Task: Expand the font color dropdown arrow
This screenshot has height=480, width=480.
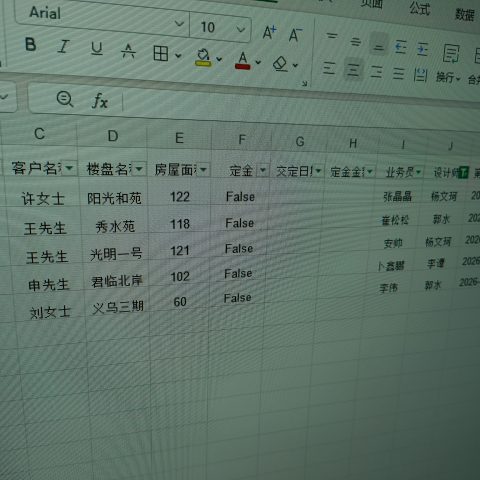Action: coord(258,62)
